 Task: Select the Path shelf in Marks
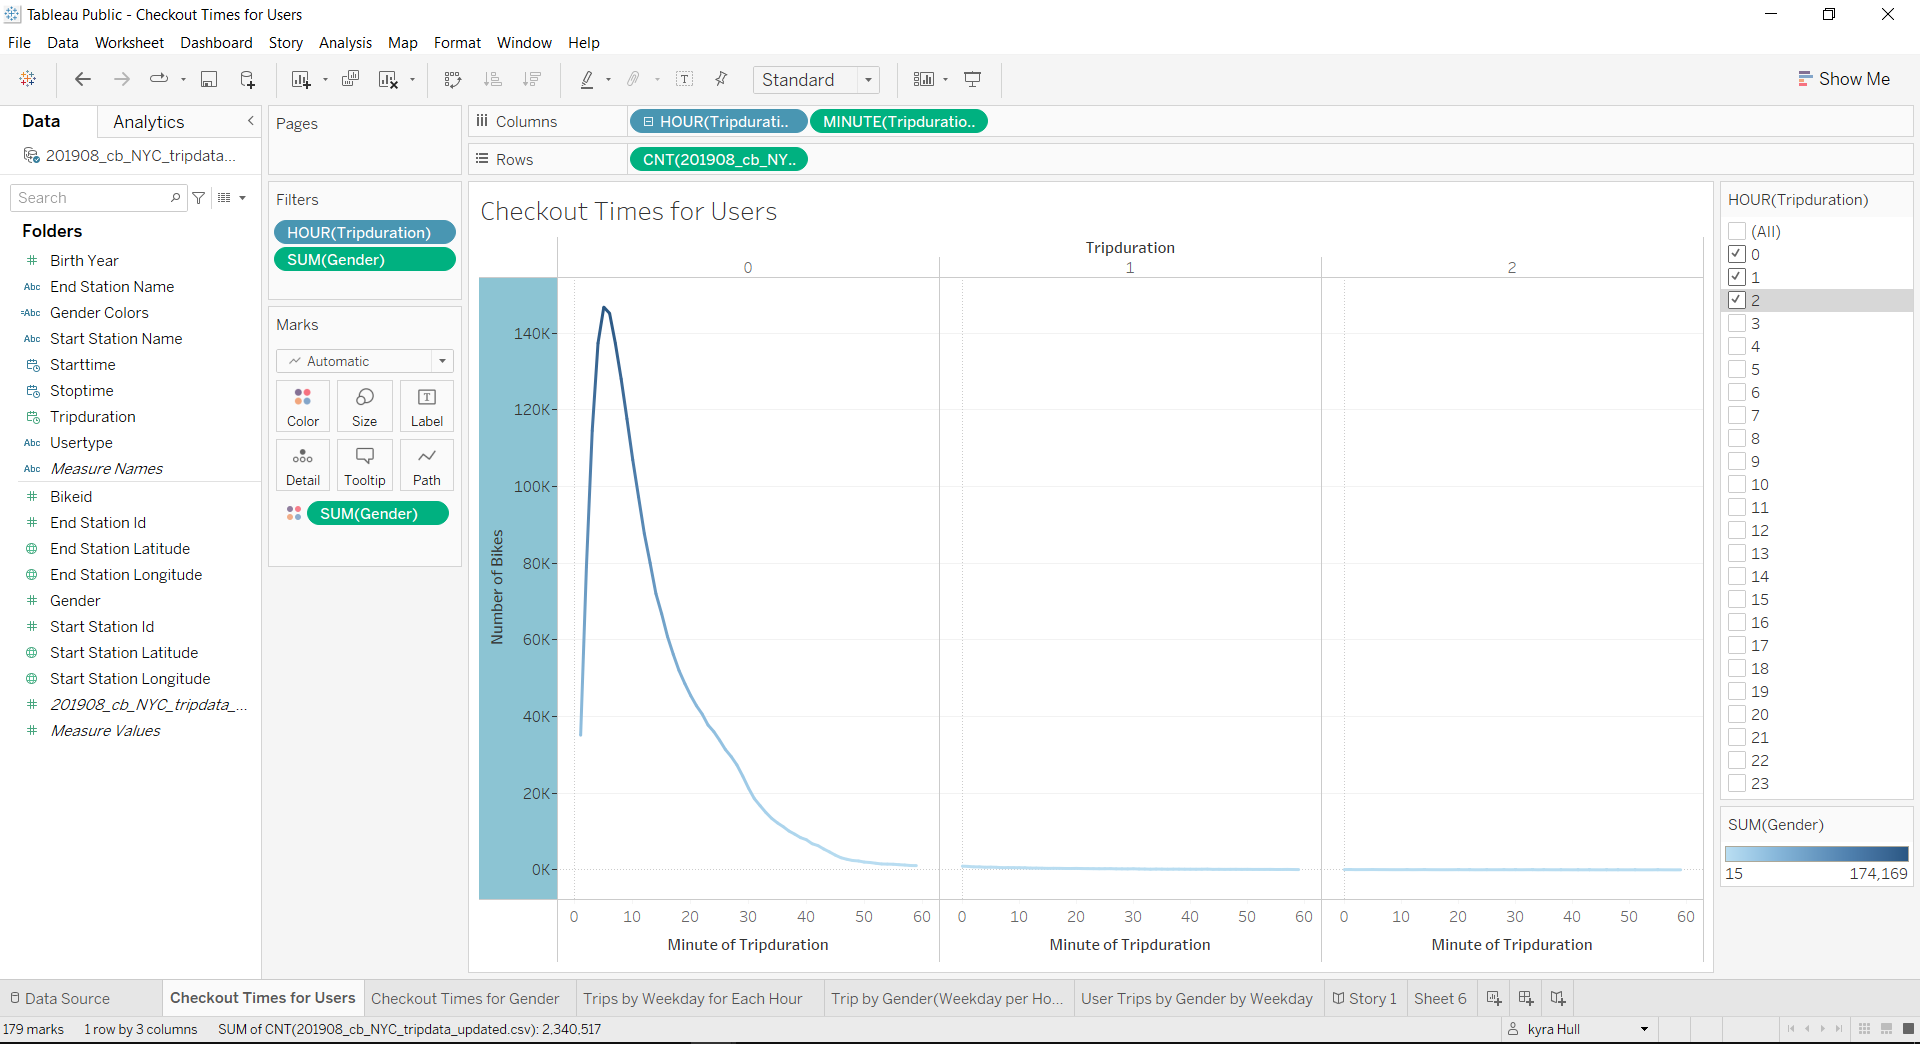coord(426,465)
